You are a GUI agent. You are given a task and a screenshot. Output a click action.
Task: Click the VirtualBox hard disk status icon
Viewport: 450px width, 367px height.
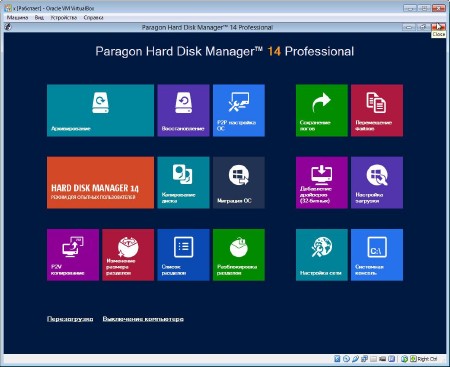click(337, 359)
